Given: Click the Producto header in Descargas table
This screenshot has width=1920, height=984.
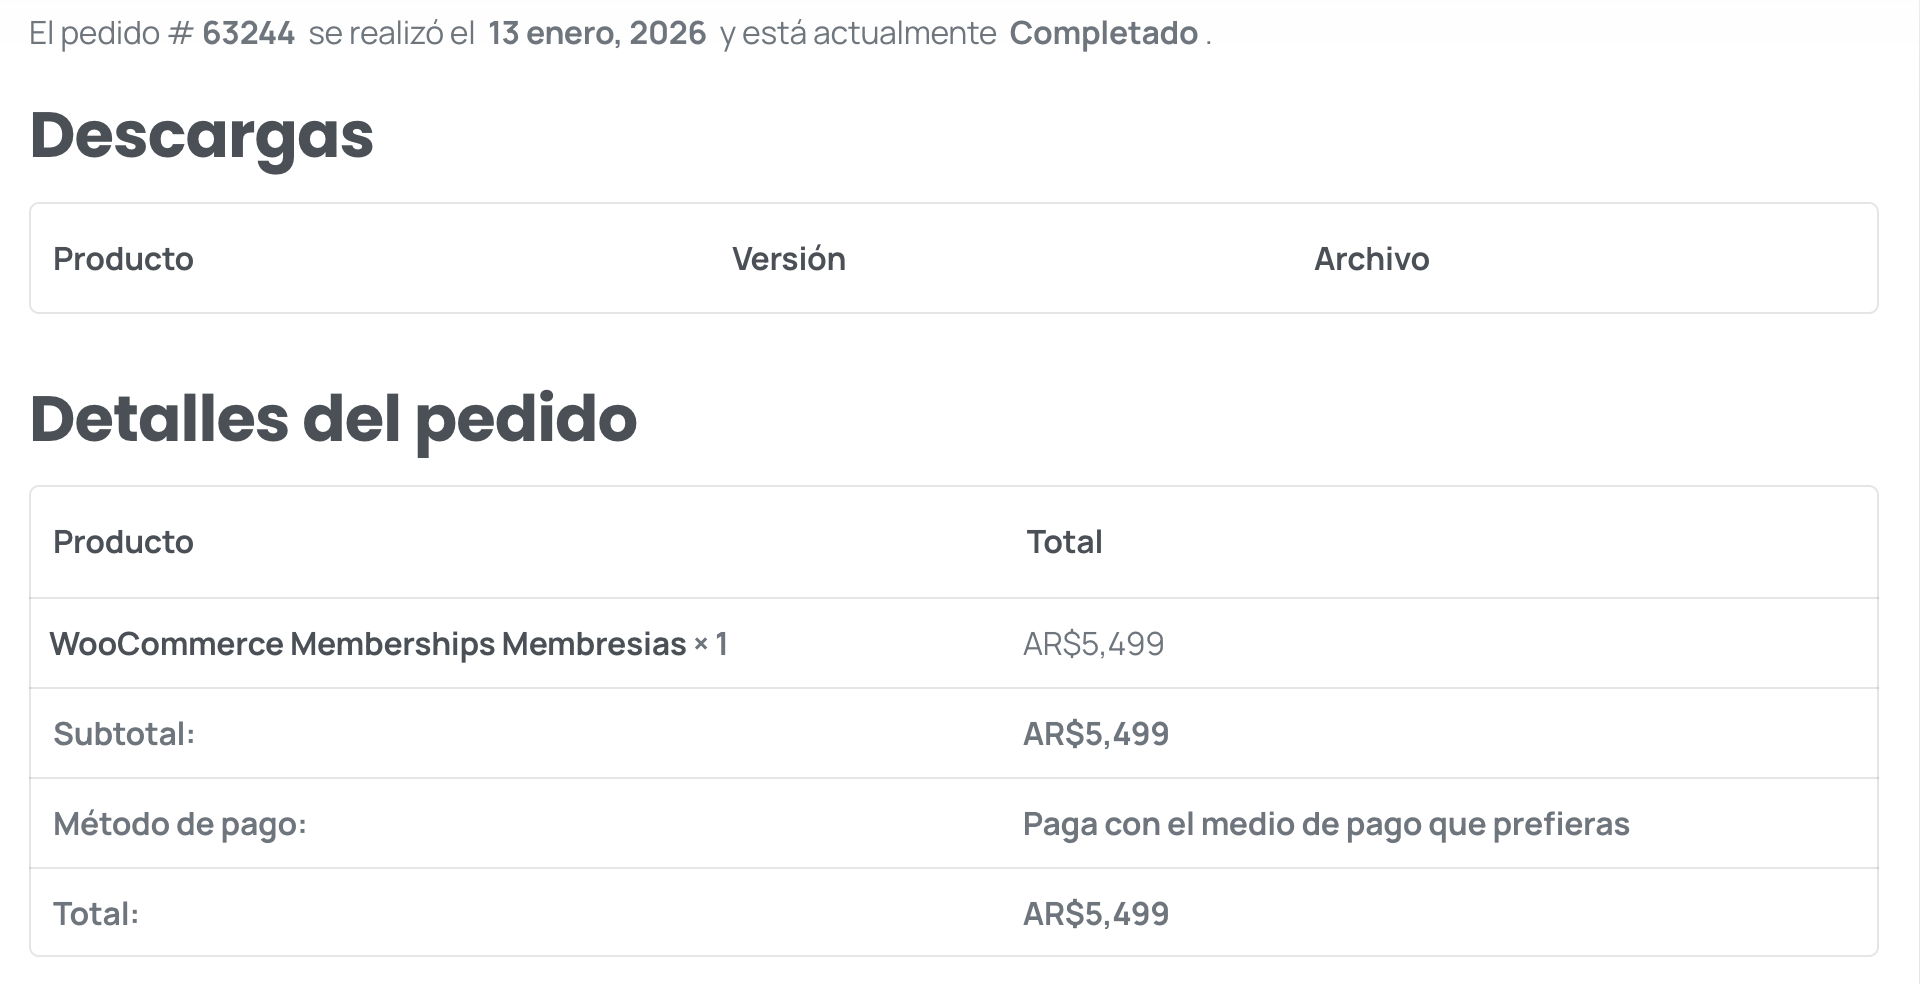Looking at the screenshot, I should (123, 259).
